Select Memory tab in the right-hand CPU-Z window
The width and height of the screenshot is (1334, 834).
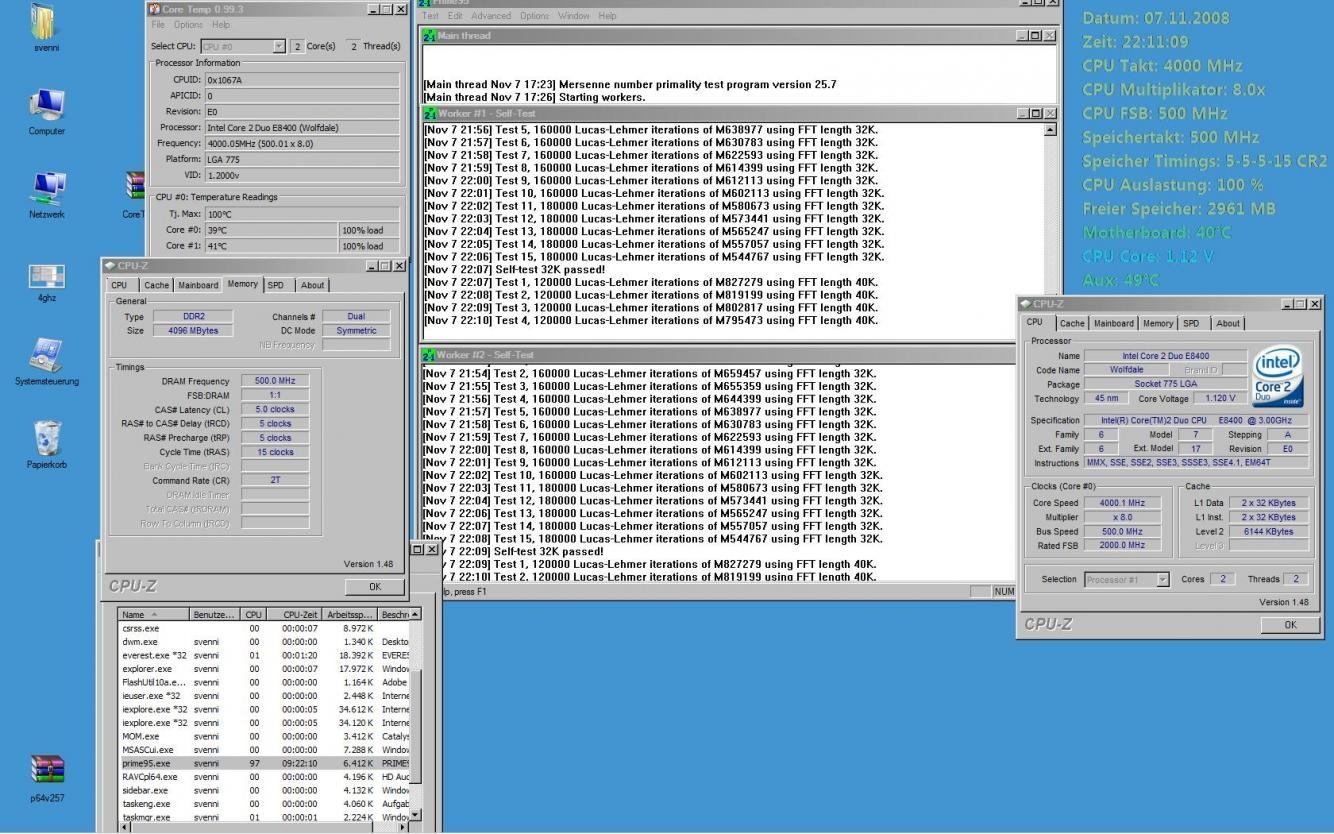(1158, 323)
